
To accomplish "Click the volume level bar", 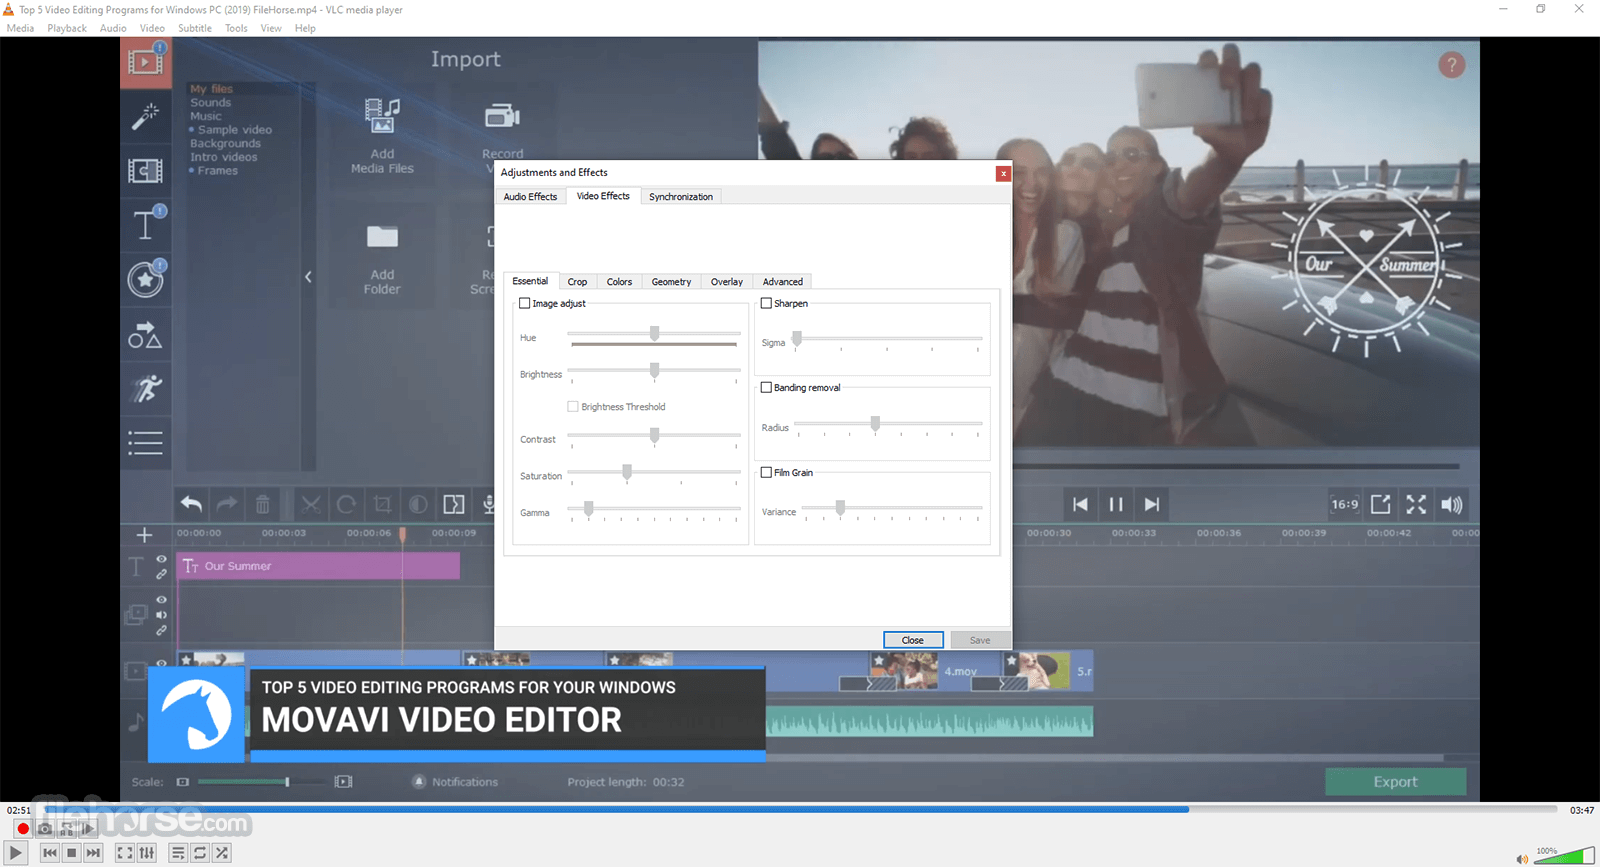I will (x=1564, y=855).
